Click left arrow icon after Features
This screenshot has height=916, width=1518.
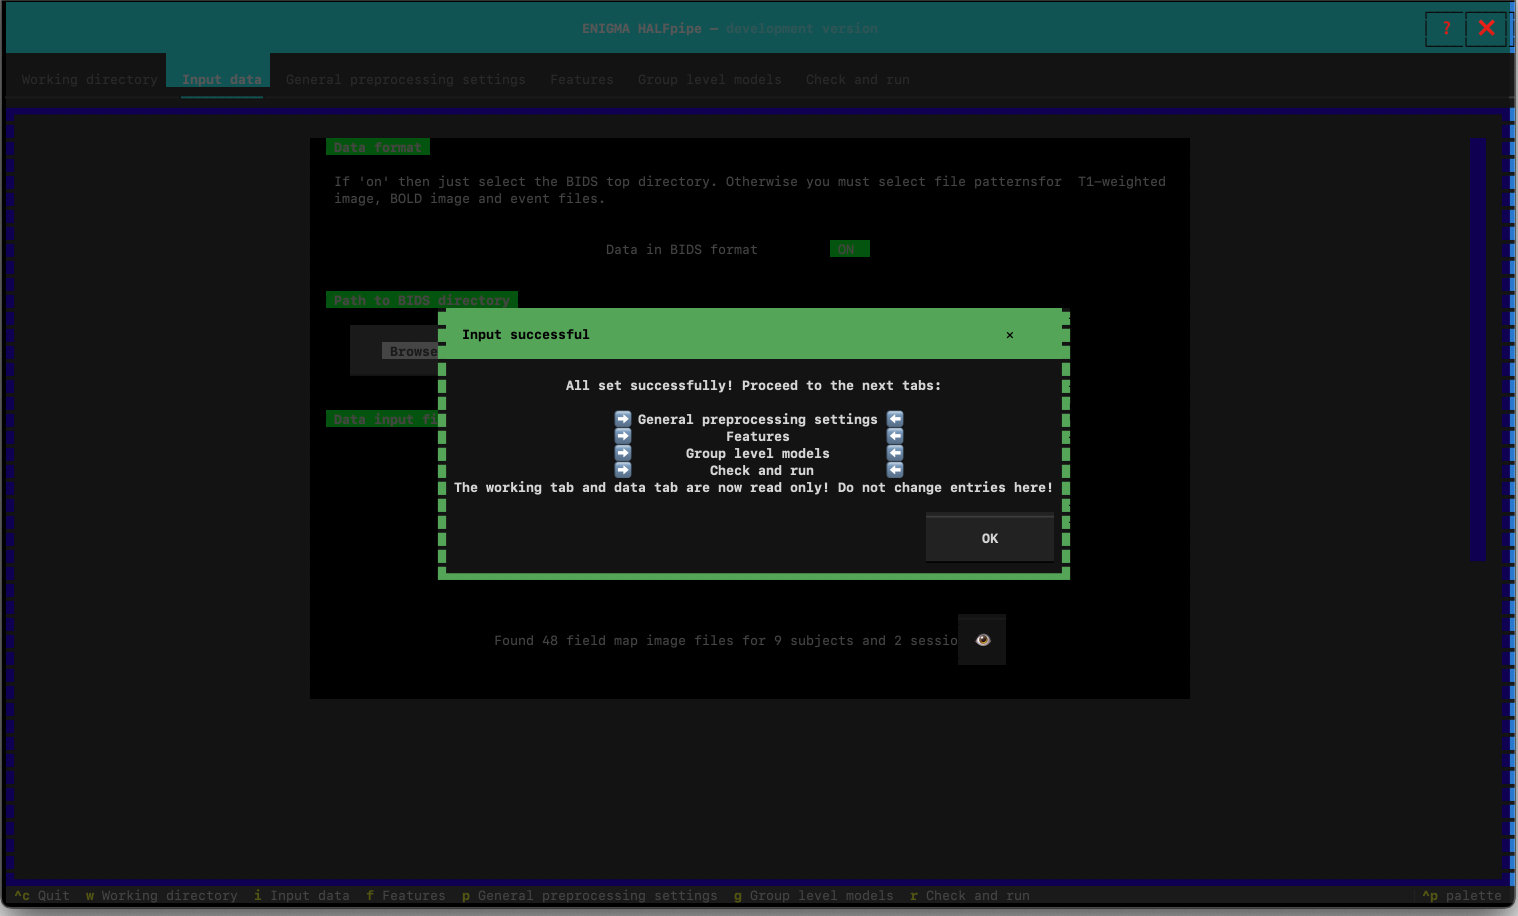pyautogui.click(x=895, y=436)
